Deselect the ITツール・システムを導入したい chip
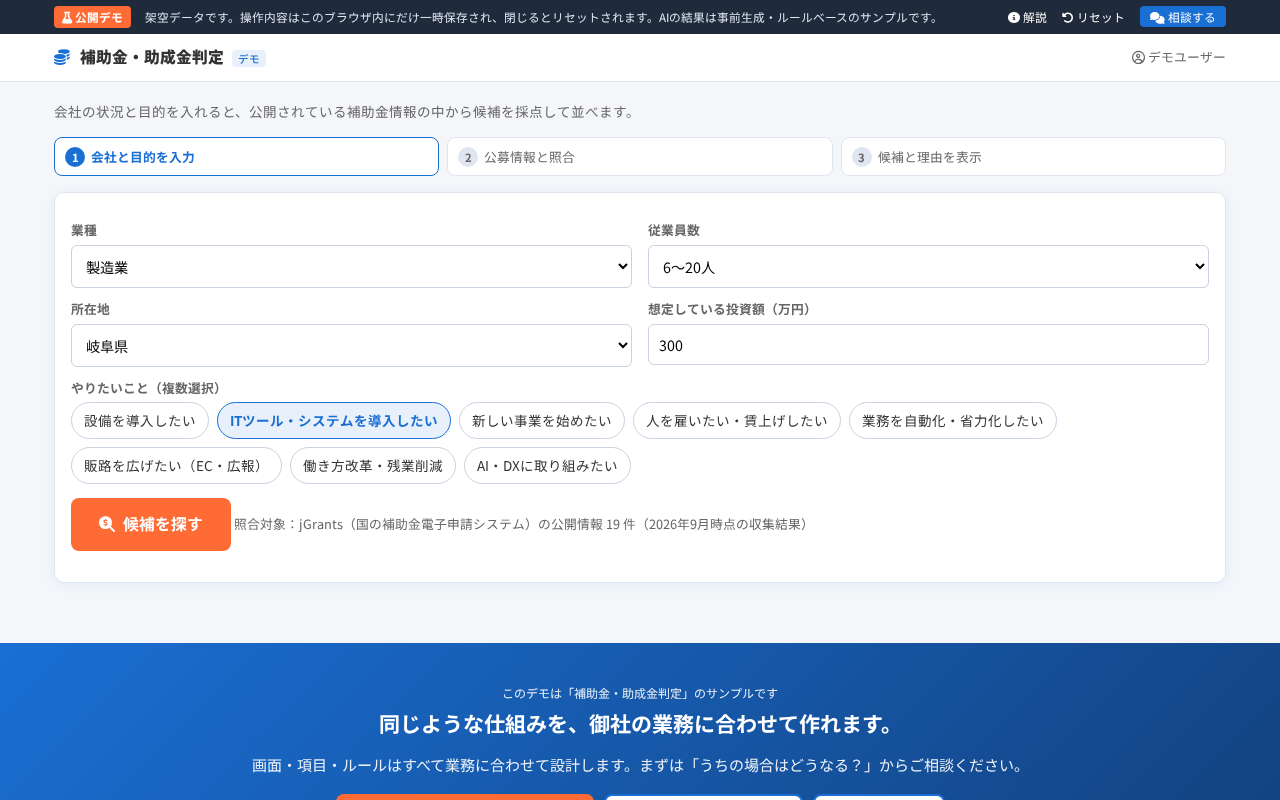The height and width of the screenshot is (800, 1280). pos(334,421)
